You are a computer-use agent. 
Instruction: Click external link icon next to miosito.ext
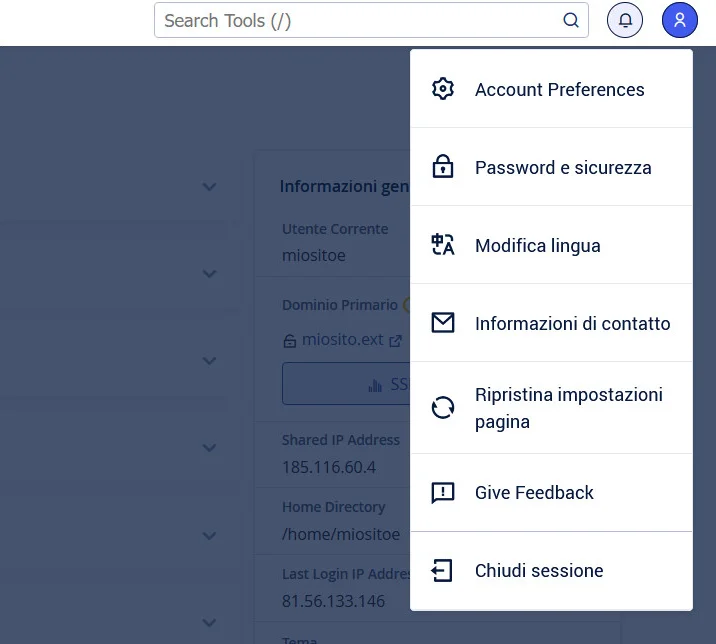click(x=395, y=341)
